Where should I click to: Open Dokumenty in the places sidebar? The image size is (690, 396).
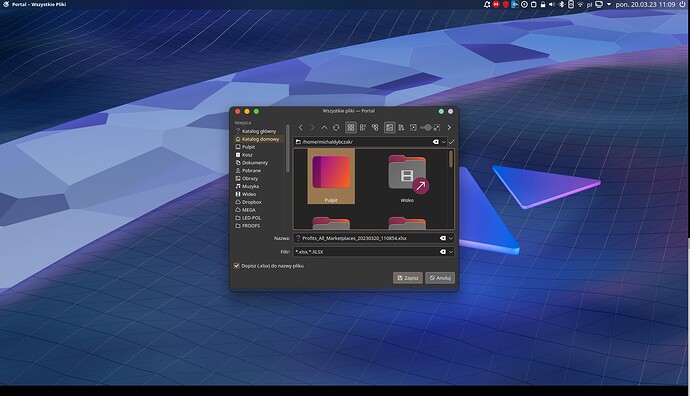click(x=259, y=163)
